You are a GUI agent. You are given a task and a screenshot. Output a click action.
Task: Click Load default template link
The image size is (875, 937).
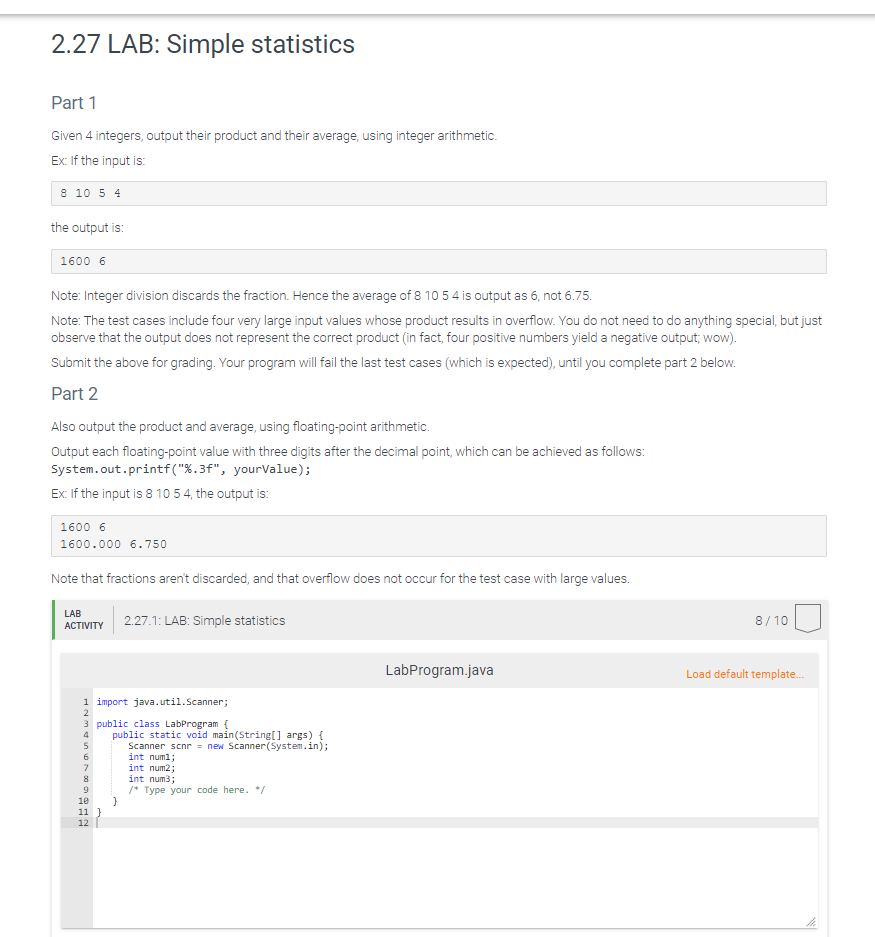click(745, 674)
